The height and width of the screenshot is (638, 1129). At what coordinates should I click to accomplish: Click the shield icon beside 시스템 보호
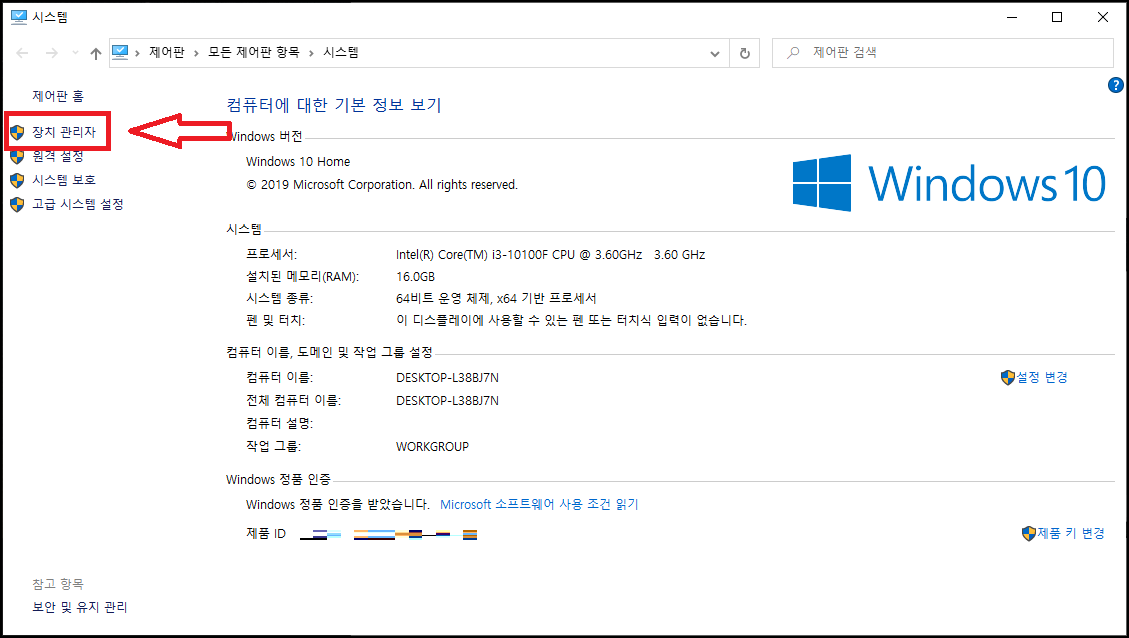pos(17,180)
